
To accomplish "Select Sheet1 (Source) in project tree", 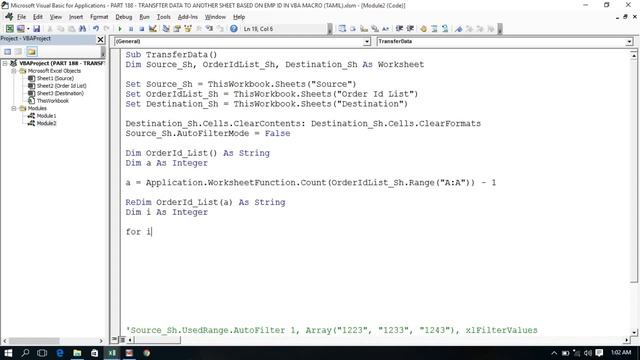I will [x=55, y=78].
